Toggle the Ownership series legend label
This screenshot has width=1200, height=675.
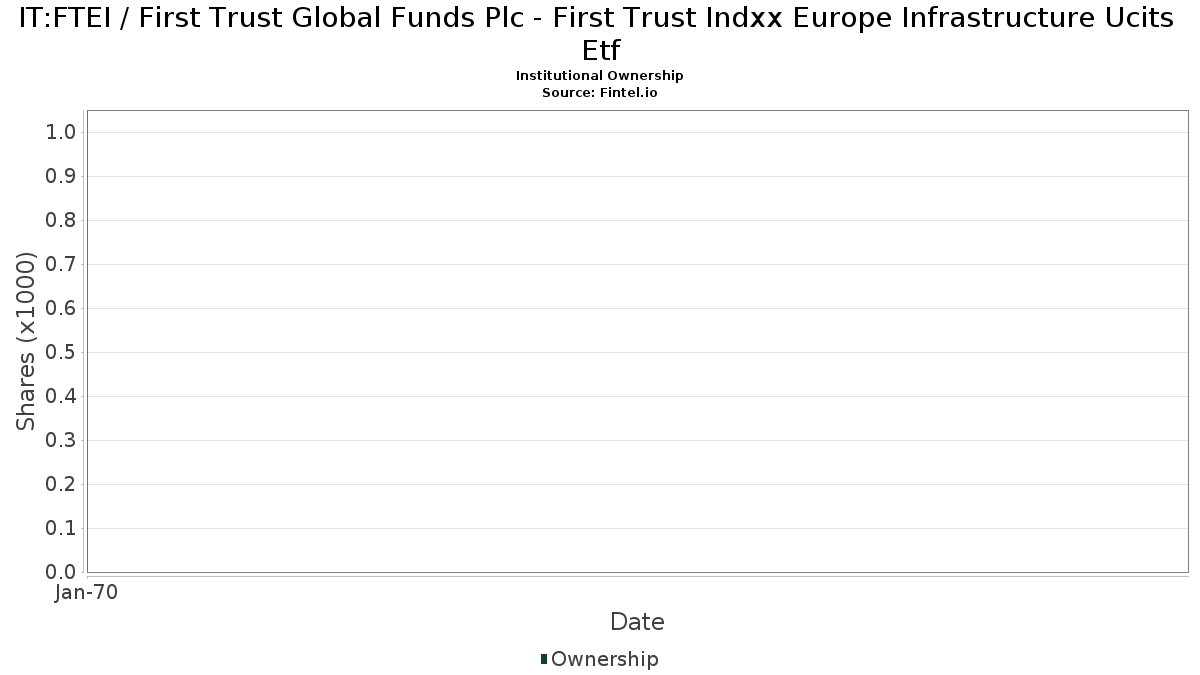[x=605, y=659]
